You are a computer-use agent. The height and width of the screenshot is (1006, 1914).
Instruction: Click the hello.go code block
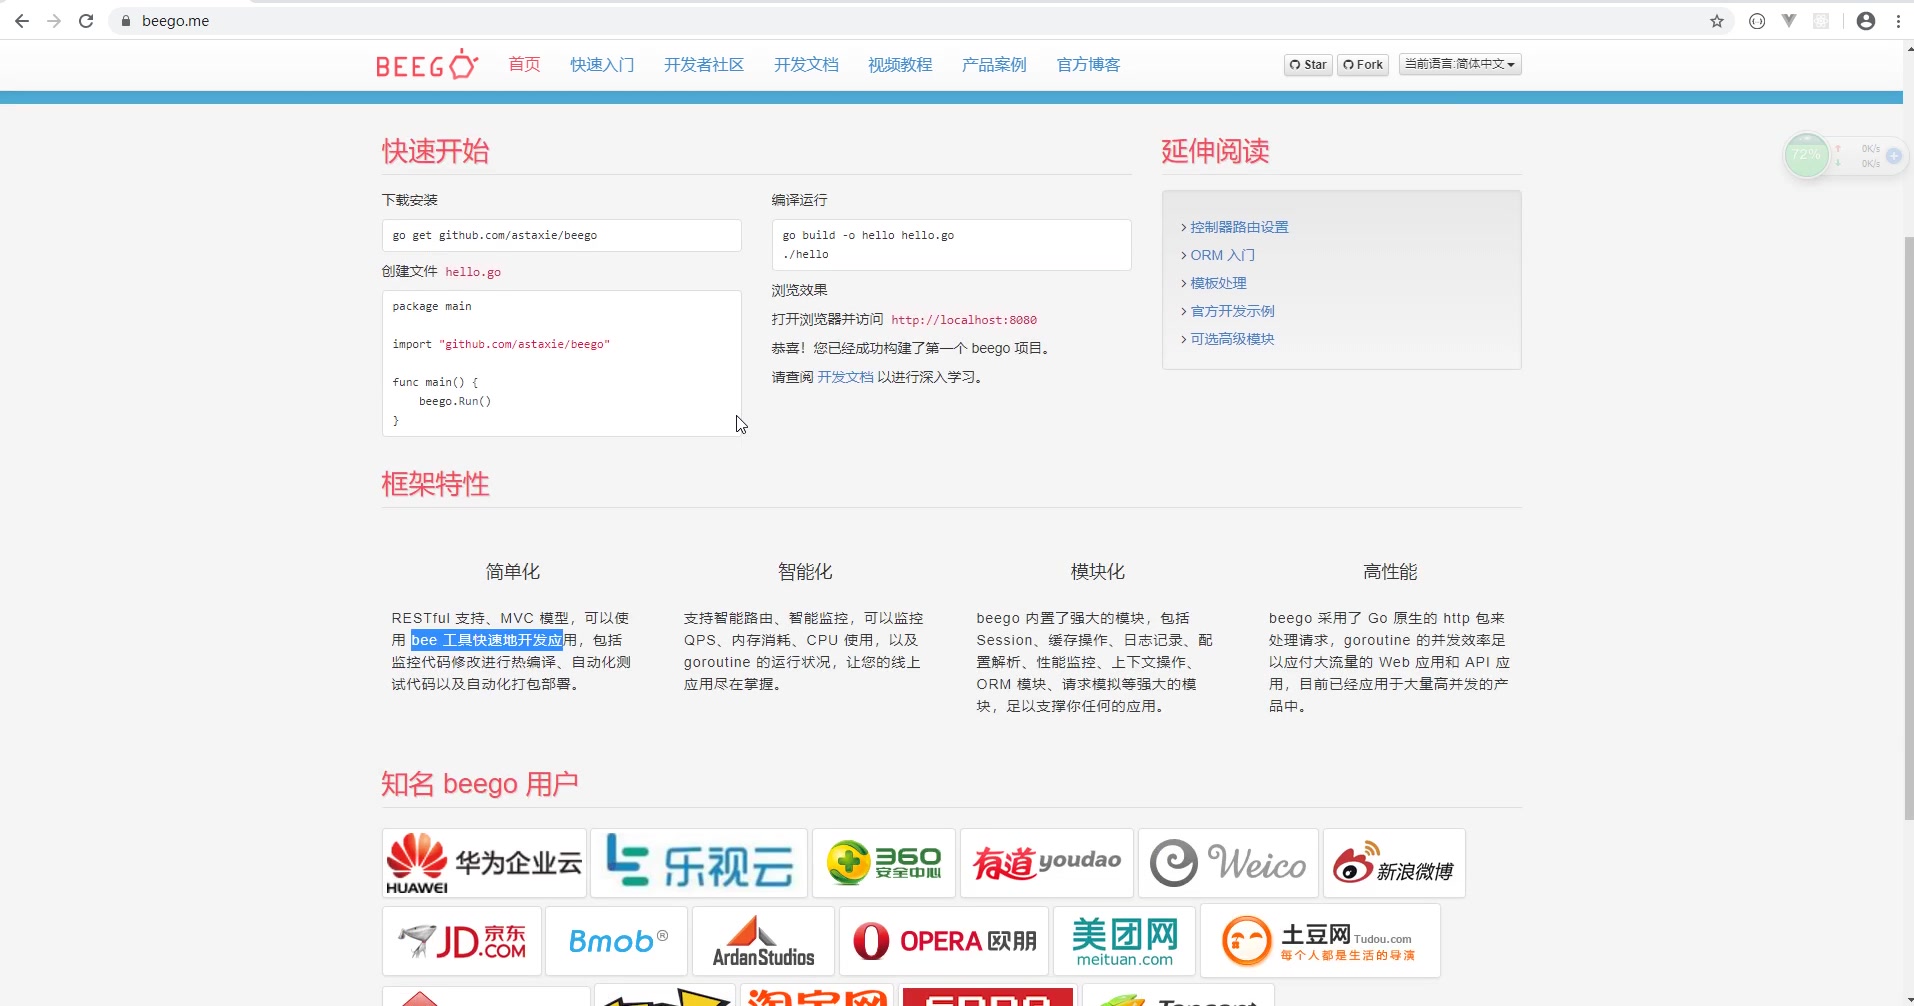click(x=562, y=363)
